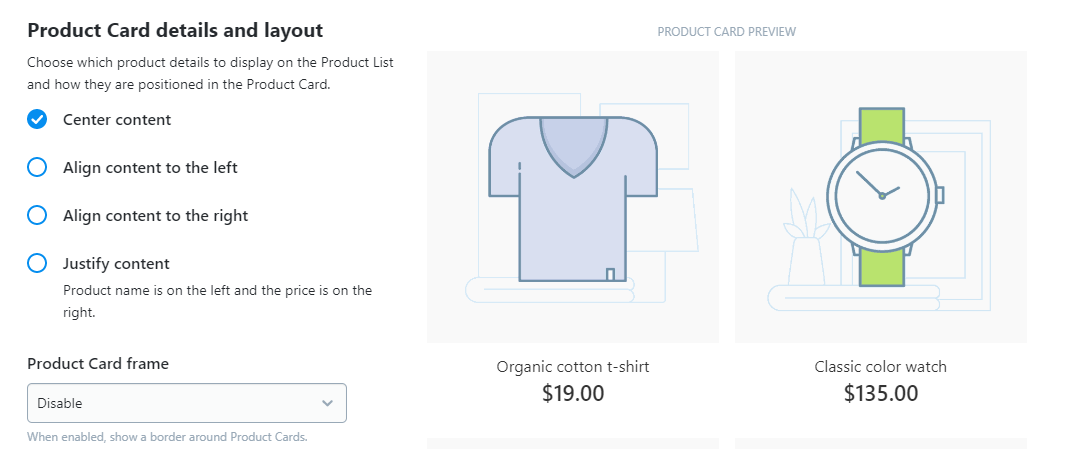Open the Product Card frame dropdown
Viewport: 1092px width, 449px height.
coord(187,403)
